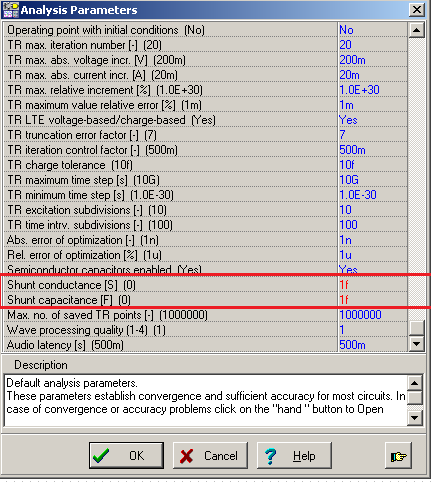Select TR LTE voltage-based/charge-based value Yes
Screen dimensions: 431x491
point(348,120)
